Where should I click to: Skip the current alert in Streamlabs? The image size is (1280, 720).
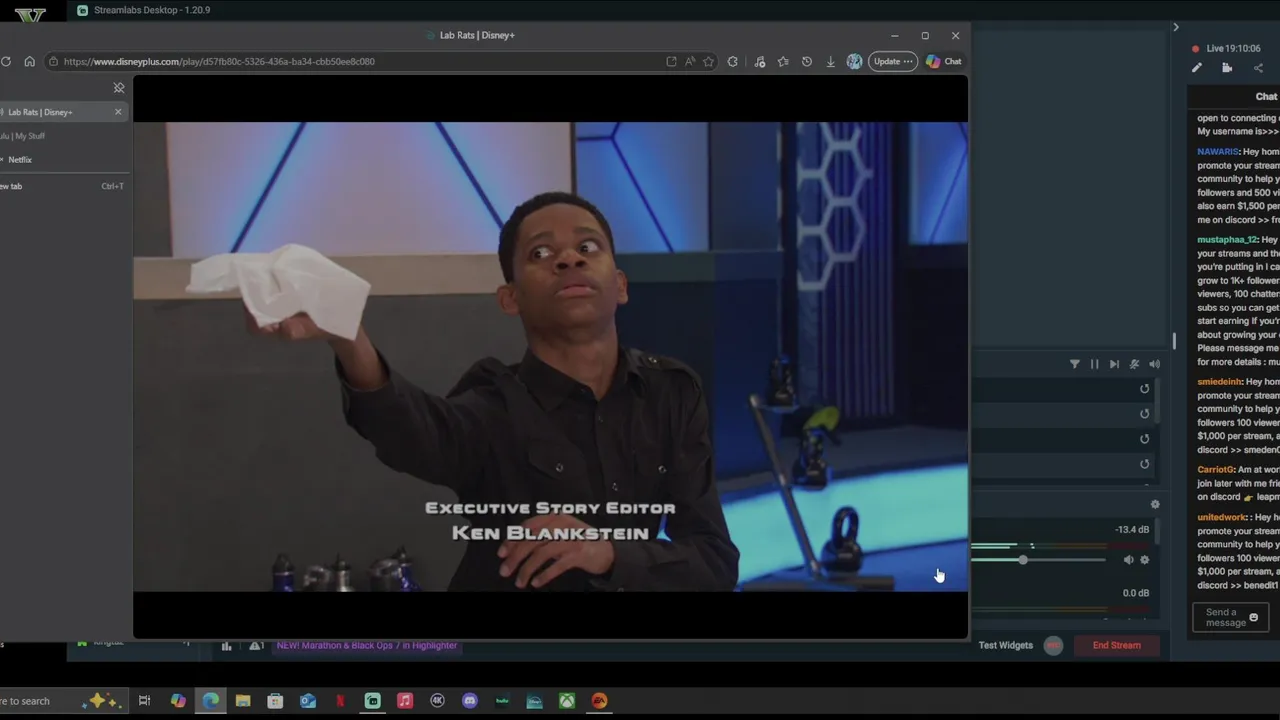(x=1114, y=364)
